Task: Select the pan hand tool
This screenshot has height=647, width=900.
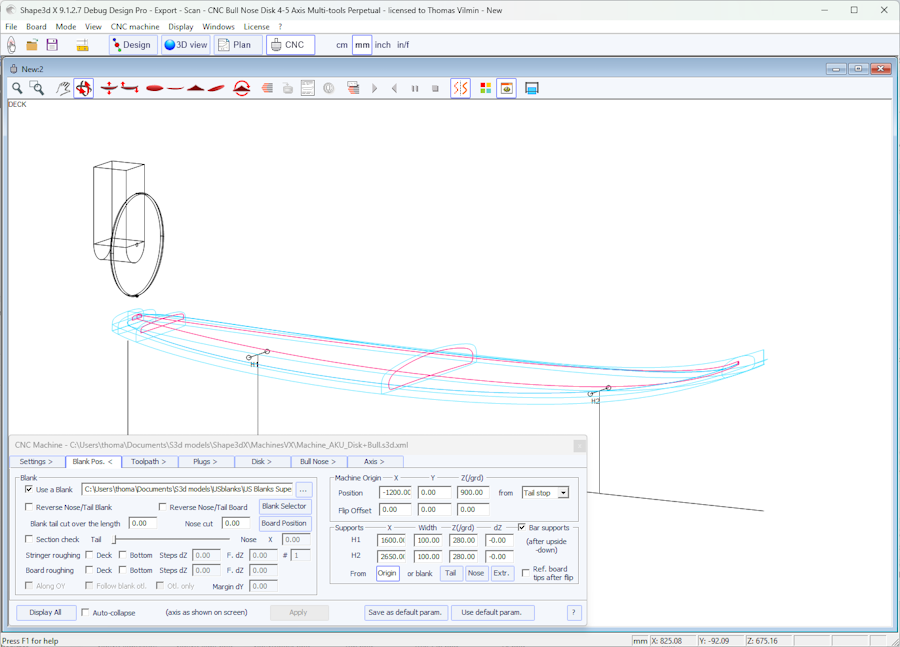Action: click(63, 89)
